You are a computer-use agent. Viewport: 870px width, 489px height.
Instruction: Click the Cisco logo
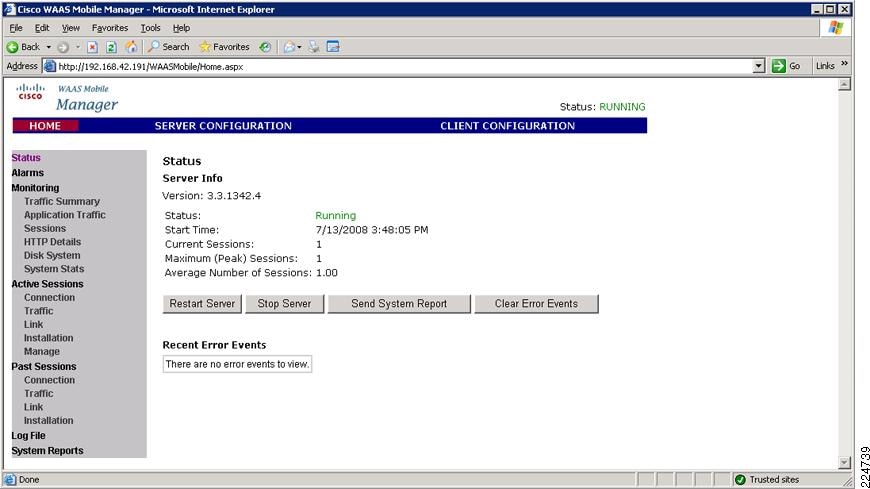(x=30, y=92)
